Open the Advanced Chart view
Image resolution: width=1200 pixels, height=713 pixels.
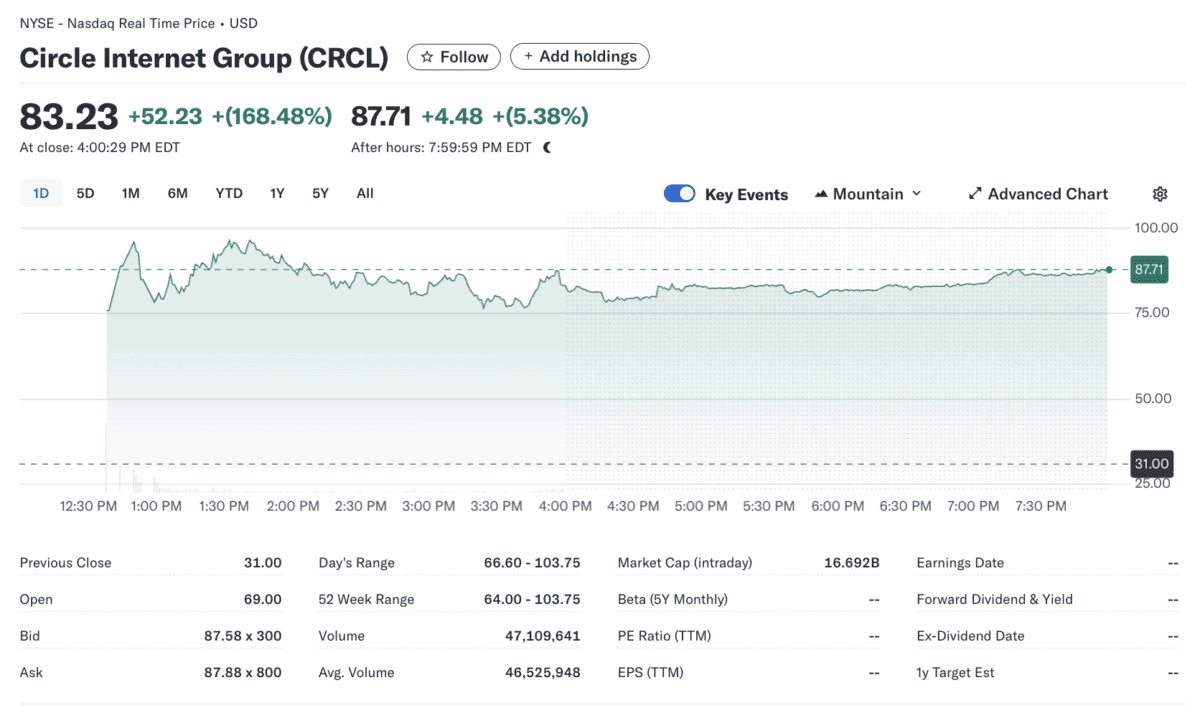1038,194
